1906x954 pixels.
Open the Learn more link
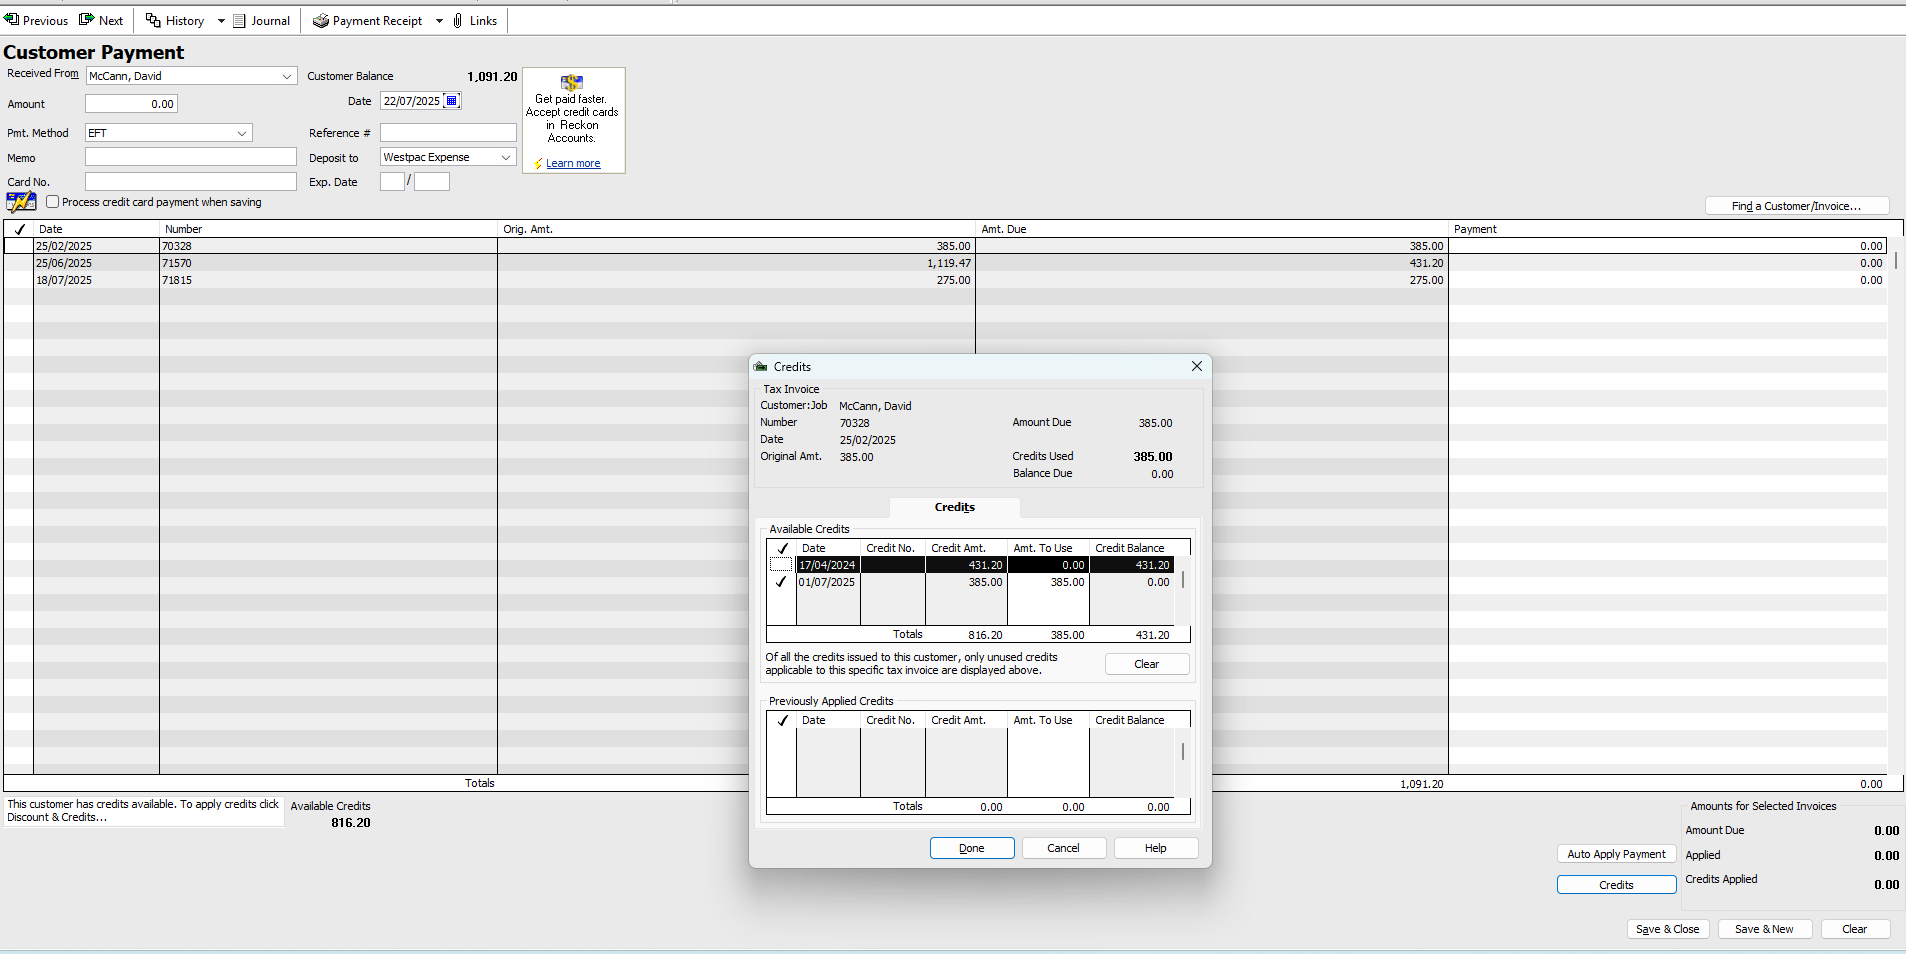(573, 163)
